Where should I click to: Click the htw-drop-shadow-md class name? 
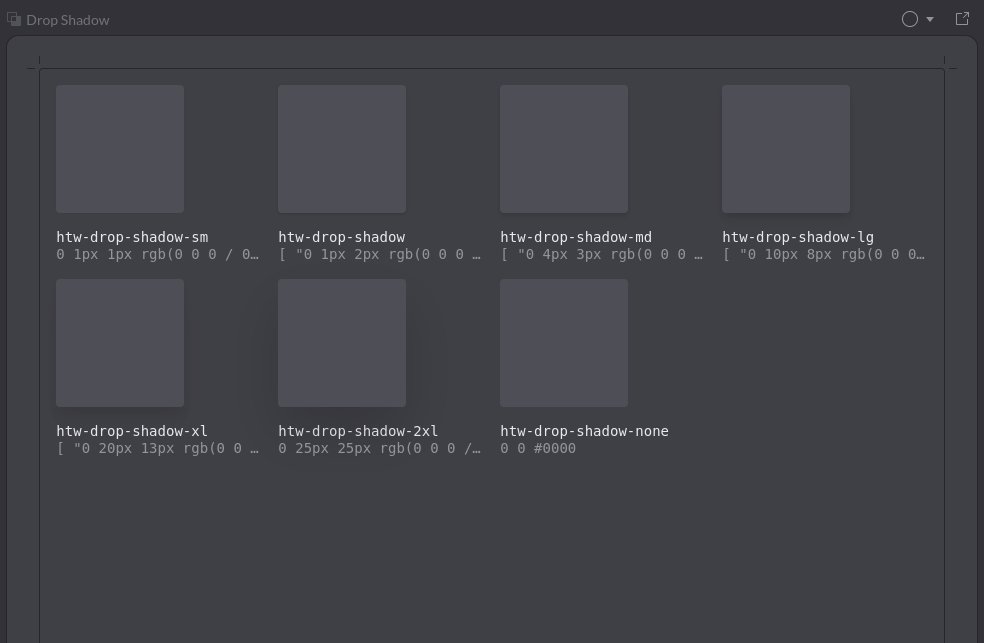click(x=576, y=237)
